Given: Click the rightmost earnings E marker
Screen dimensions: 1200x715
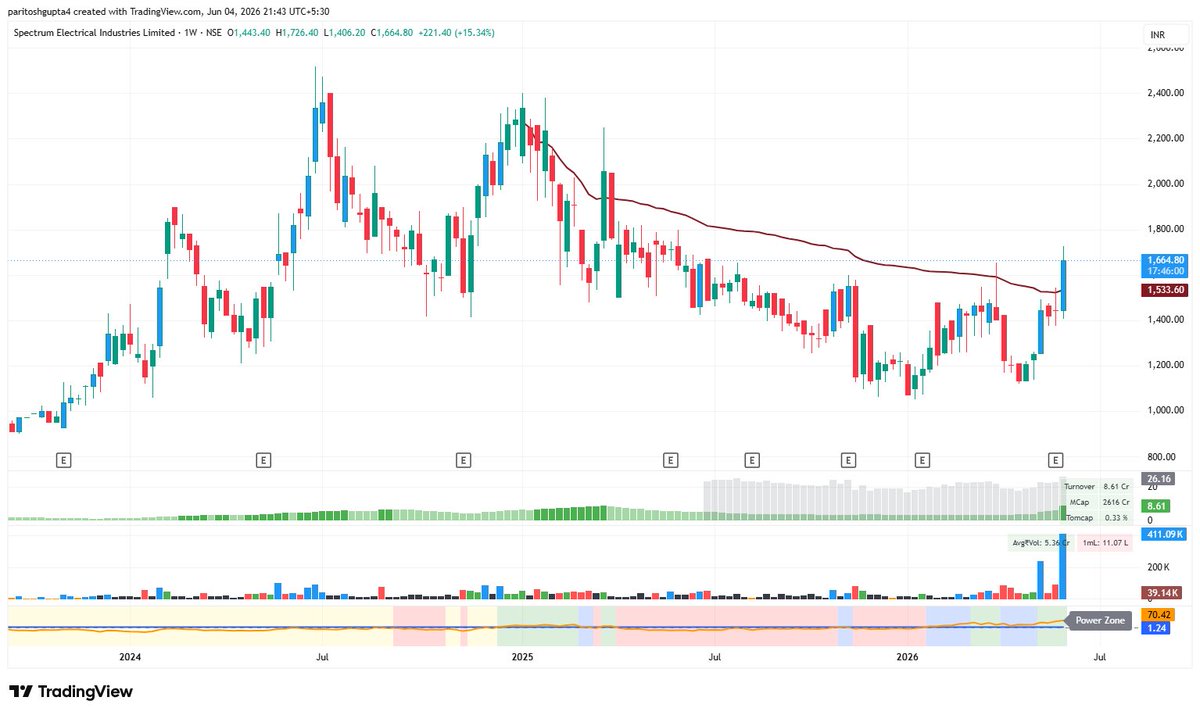Looking at the screenshot, I should pos(1055,460).
